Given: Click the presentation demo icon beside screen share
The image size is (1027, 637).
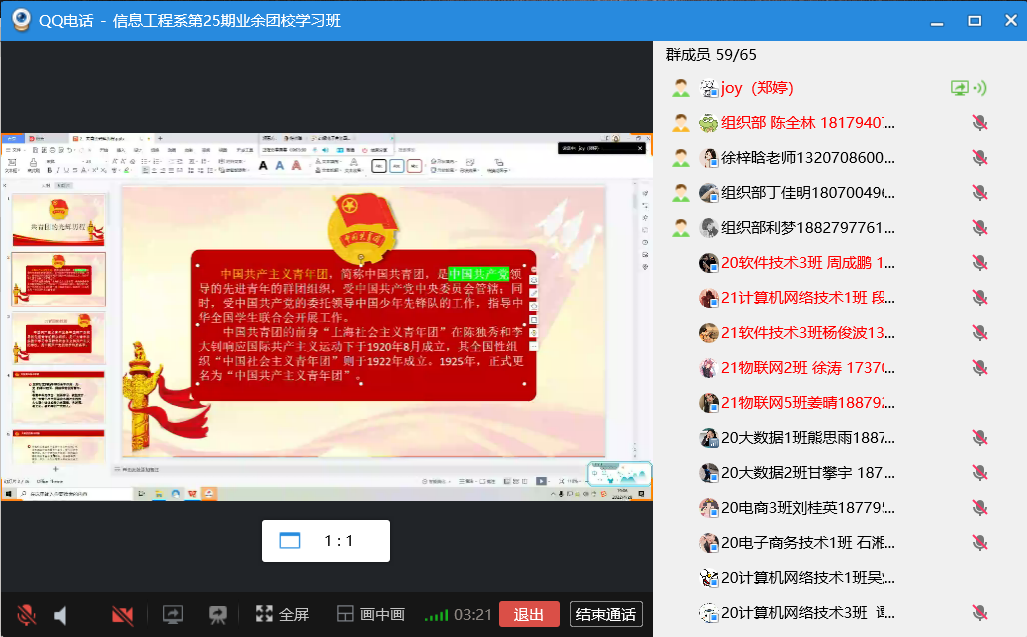Looking at the screenshot, I should [217, 614].
